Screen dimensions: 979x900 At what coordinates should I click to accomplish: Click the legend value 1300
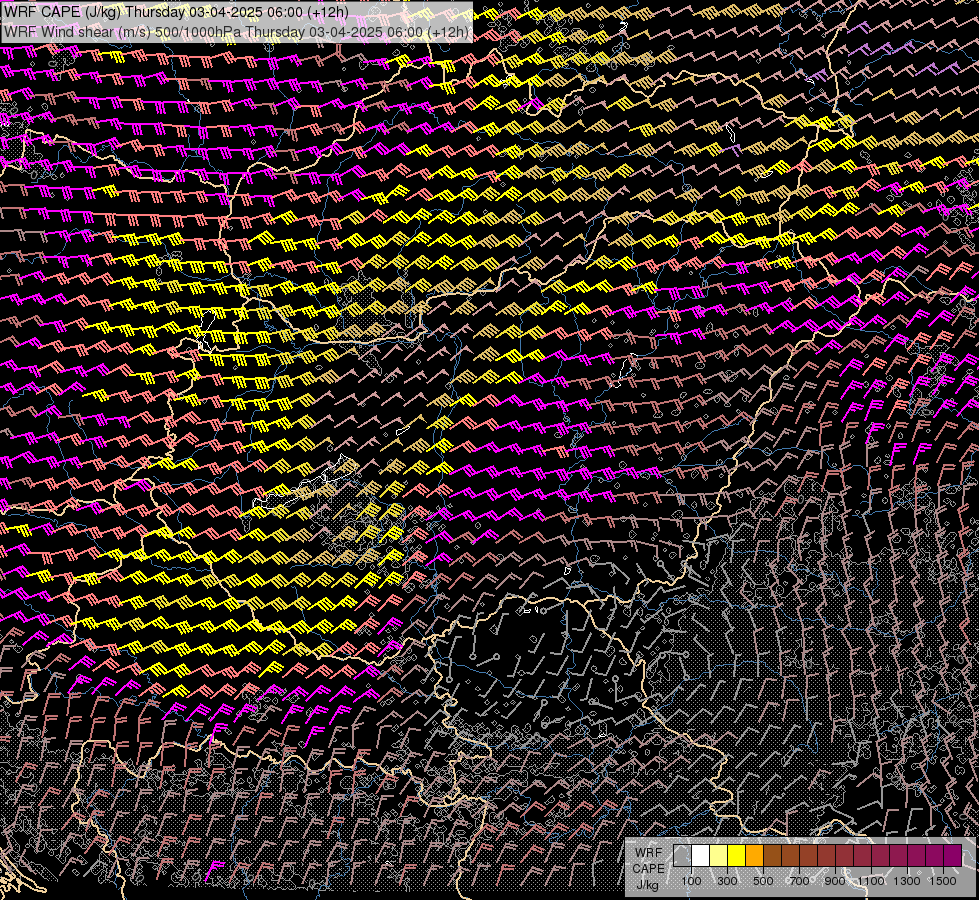pyautogui.click(x=907, y=881)
